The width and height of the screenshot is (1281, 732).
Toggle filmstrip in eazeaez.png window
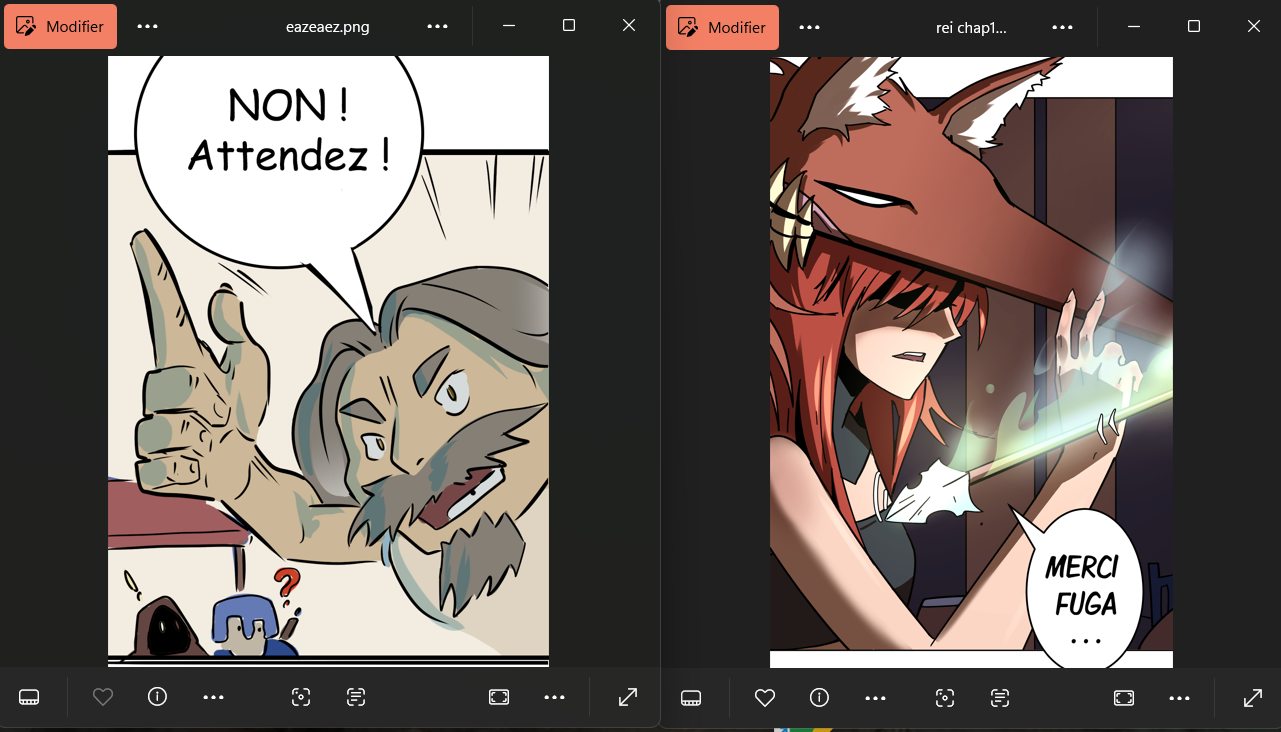click(x=29, y=697)
